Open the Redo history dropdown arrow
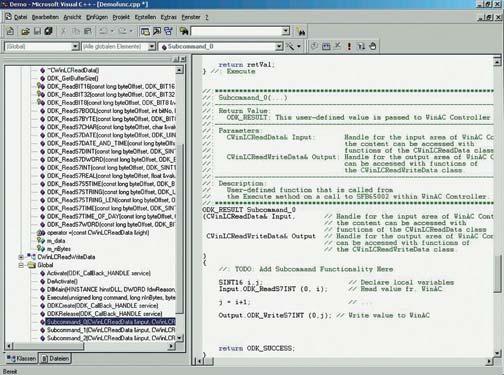Screen dimensions: 504x375 pyautogui.click(x=131, y=31)
